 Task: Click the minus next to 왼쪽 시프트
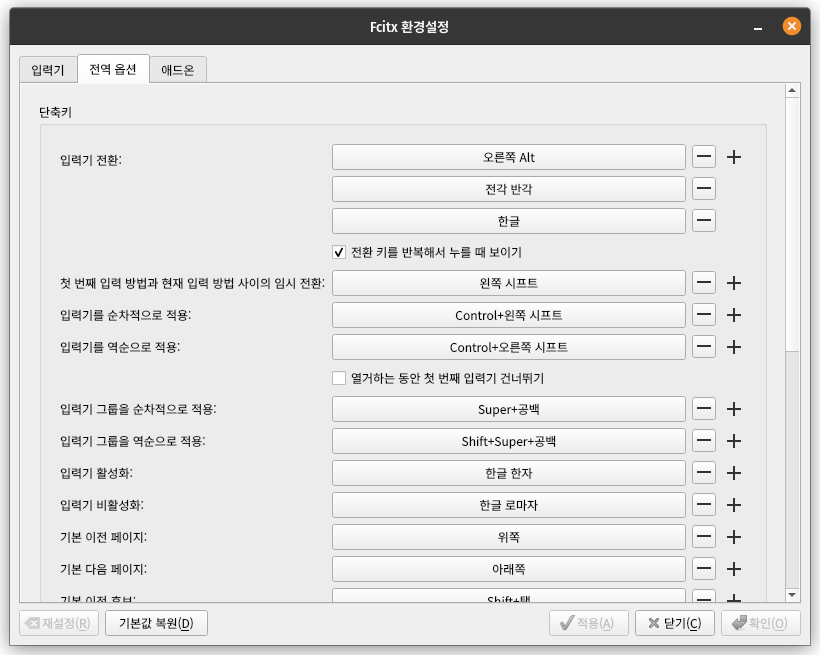703,283
